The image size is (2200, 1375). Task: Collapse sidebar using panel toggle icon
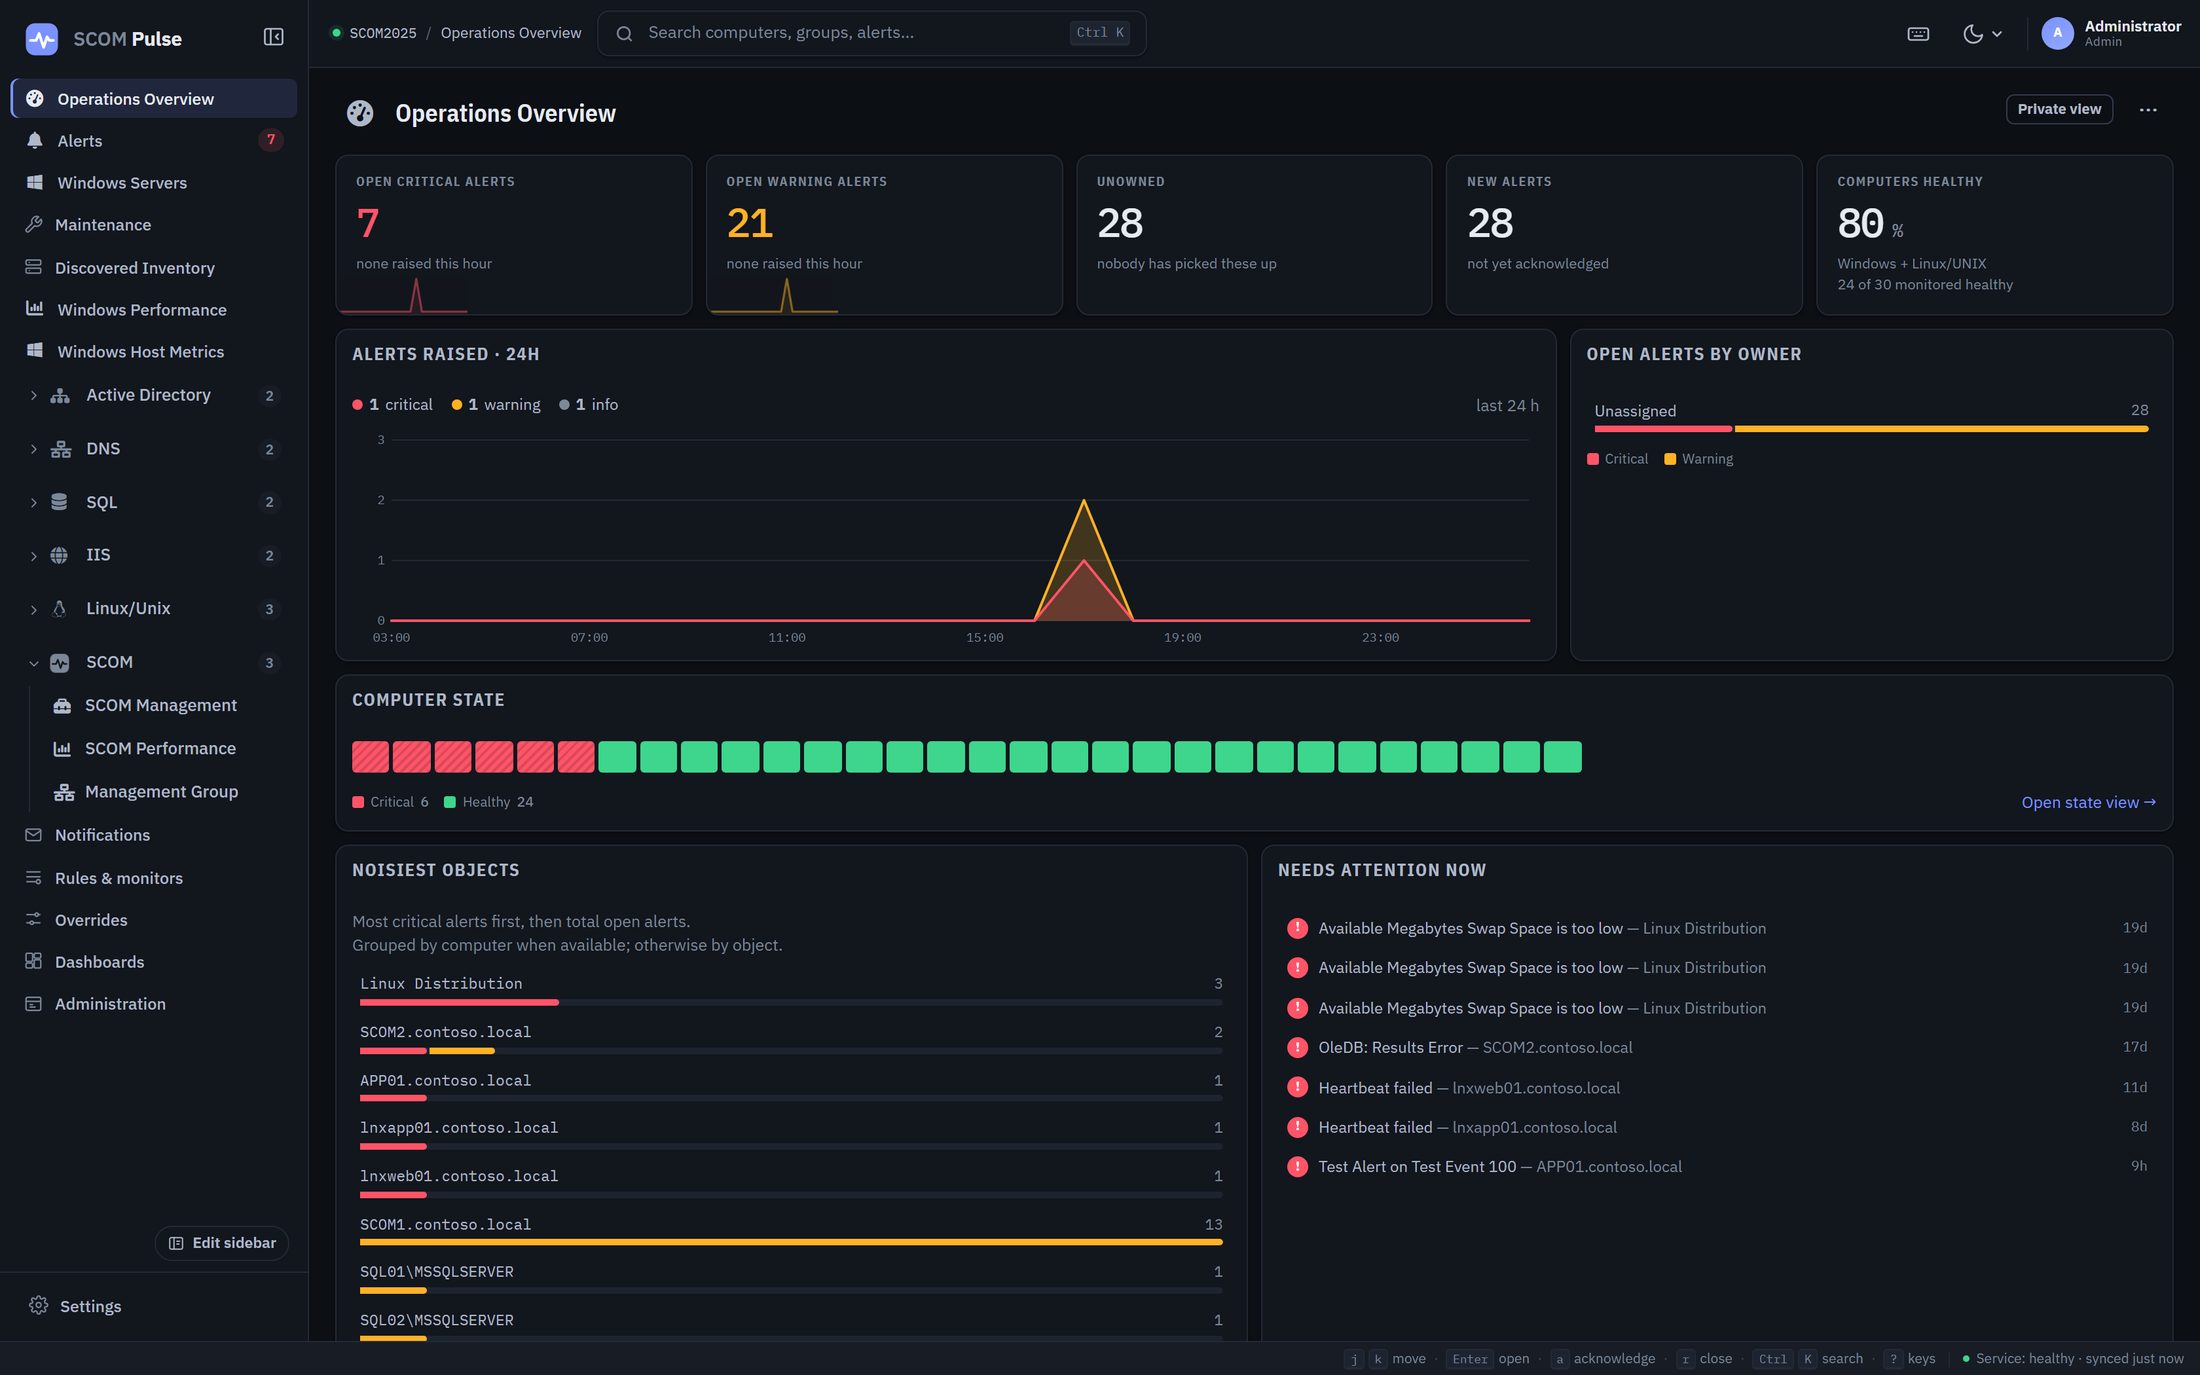pyautogui.click(x=273, y=37)
